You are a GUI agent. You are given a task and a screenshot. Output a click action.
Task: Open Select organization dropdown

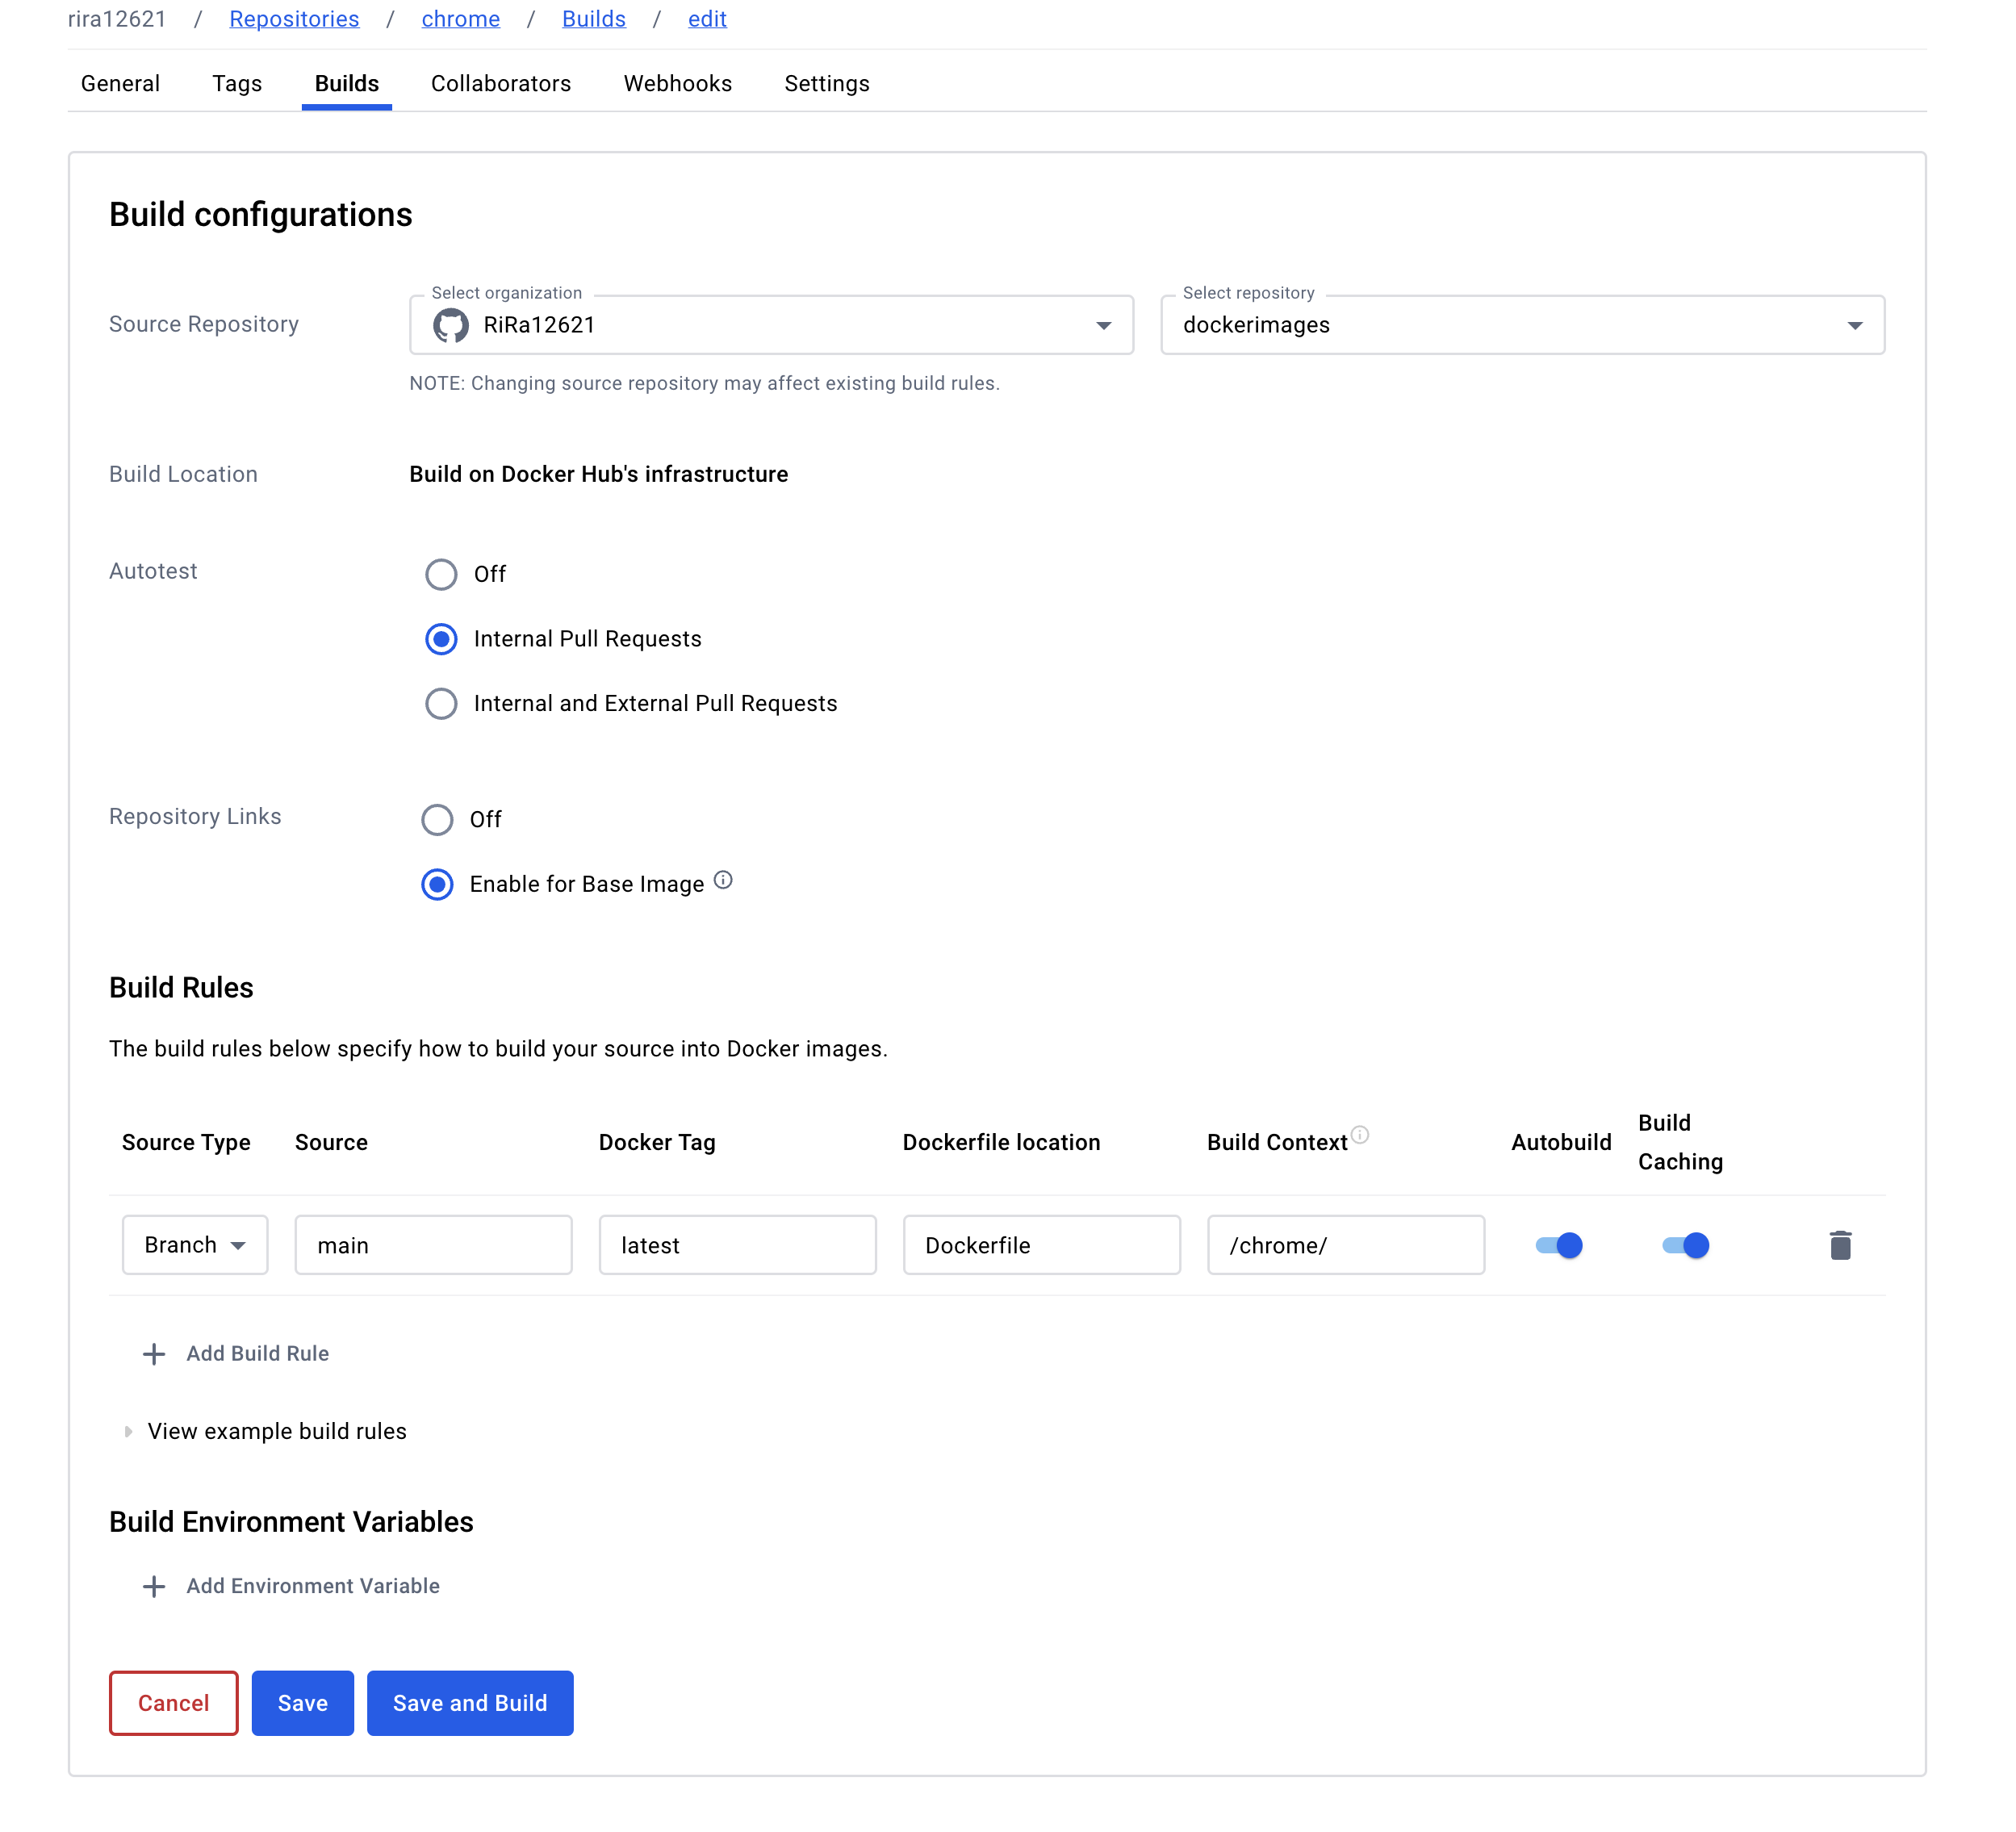[771, 325]
